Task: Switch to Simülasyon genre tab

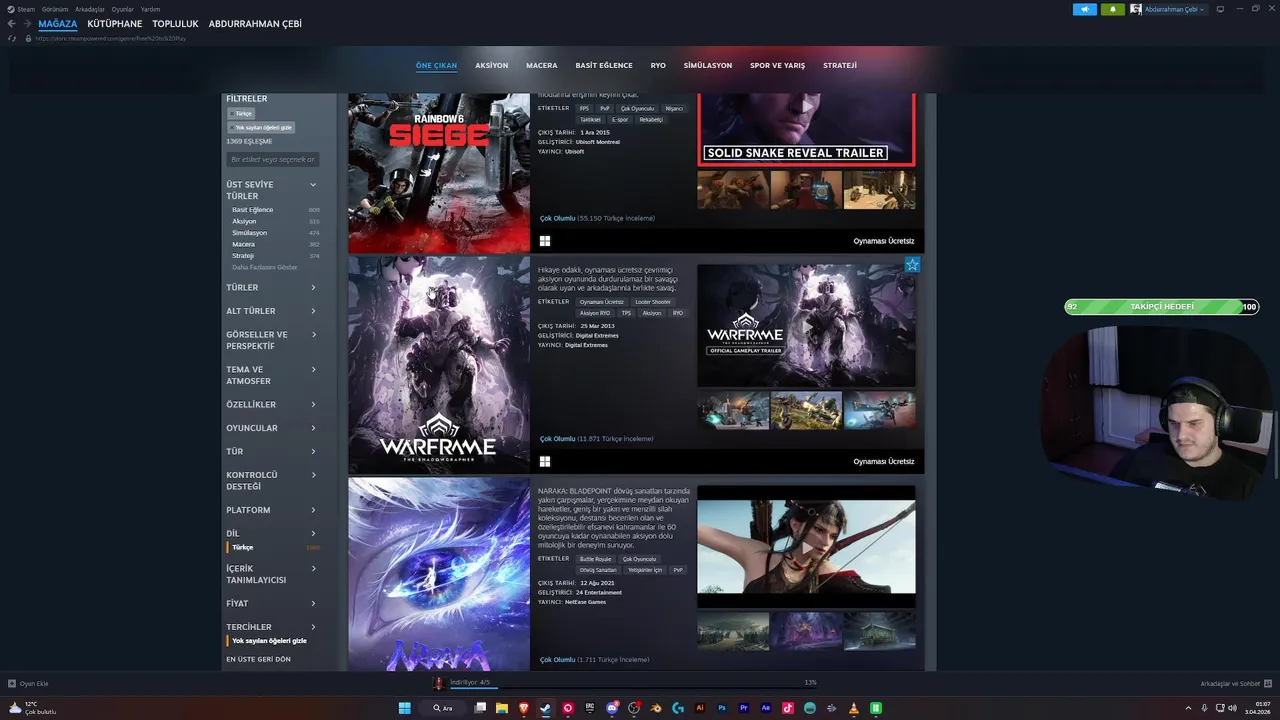Action: pyautogui.click(x=708, y=66)
